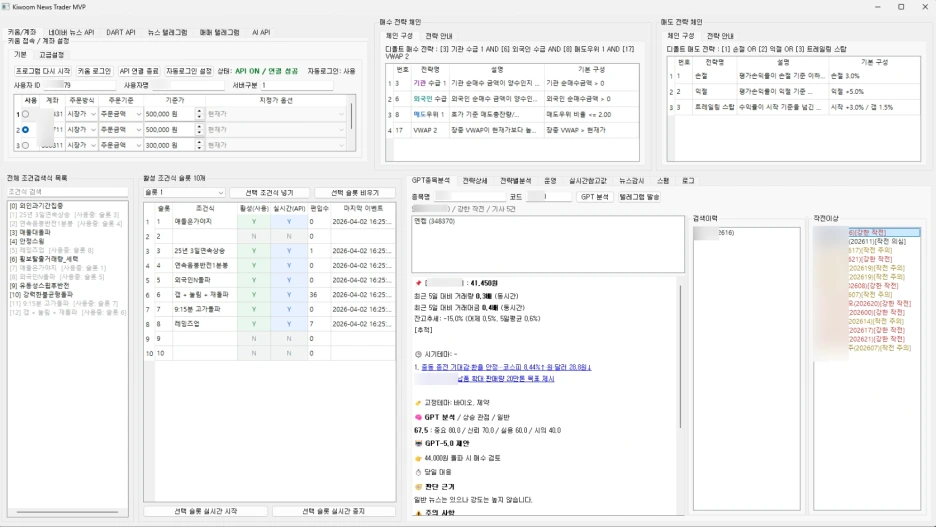Click the GPT analysis panel vertical scrollbar
936x527 pixels.
tap(680, 355)
